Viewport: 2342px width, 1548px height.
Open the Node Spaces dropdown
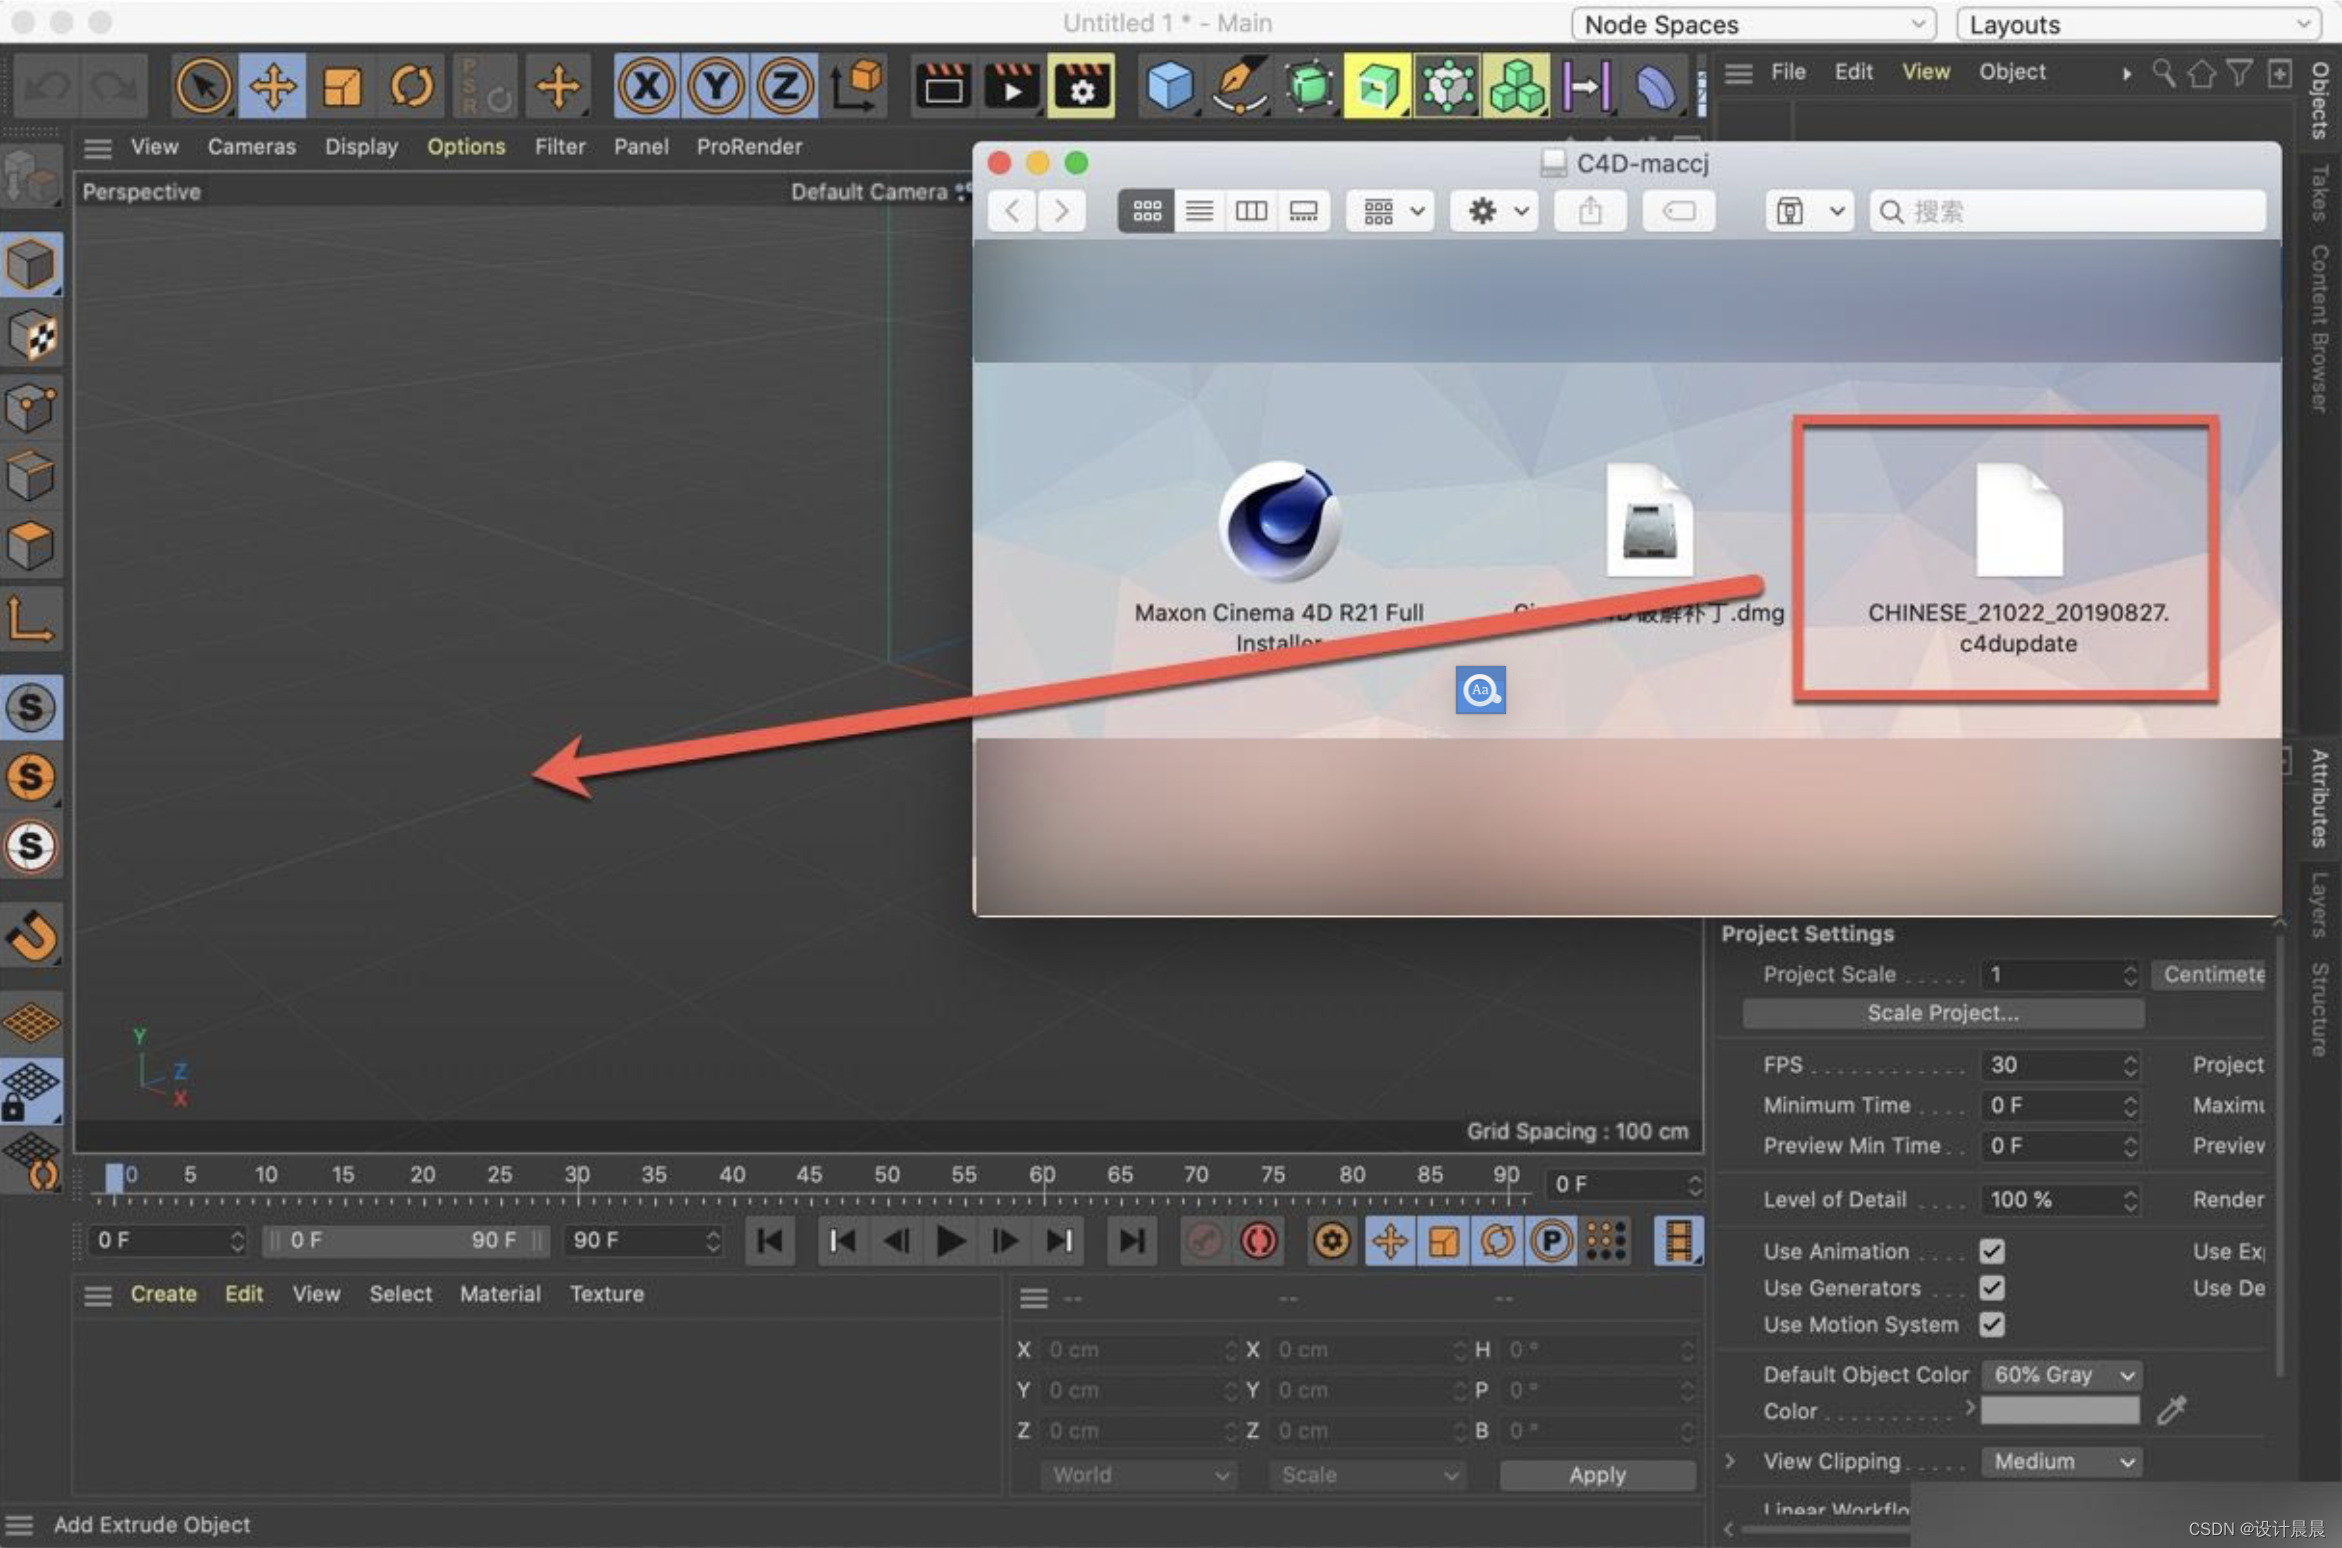1753,24
